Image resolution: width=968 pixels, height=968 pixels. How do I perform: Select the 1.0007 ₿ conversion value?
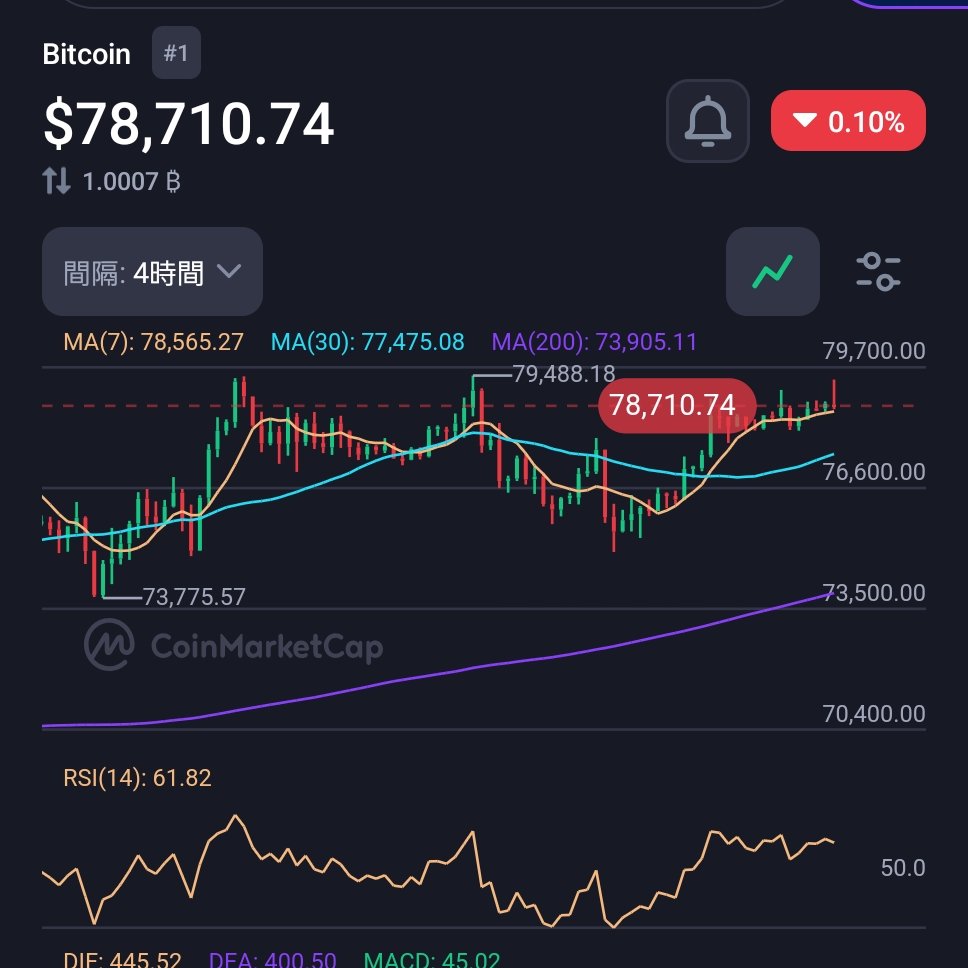pyautogui.click(x=131, y=182)
